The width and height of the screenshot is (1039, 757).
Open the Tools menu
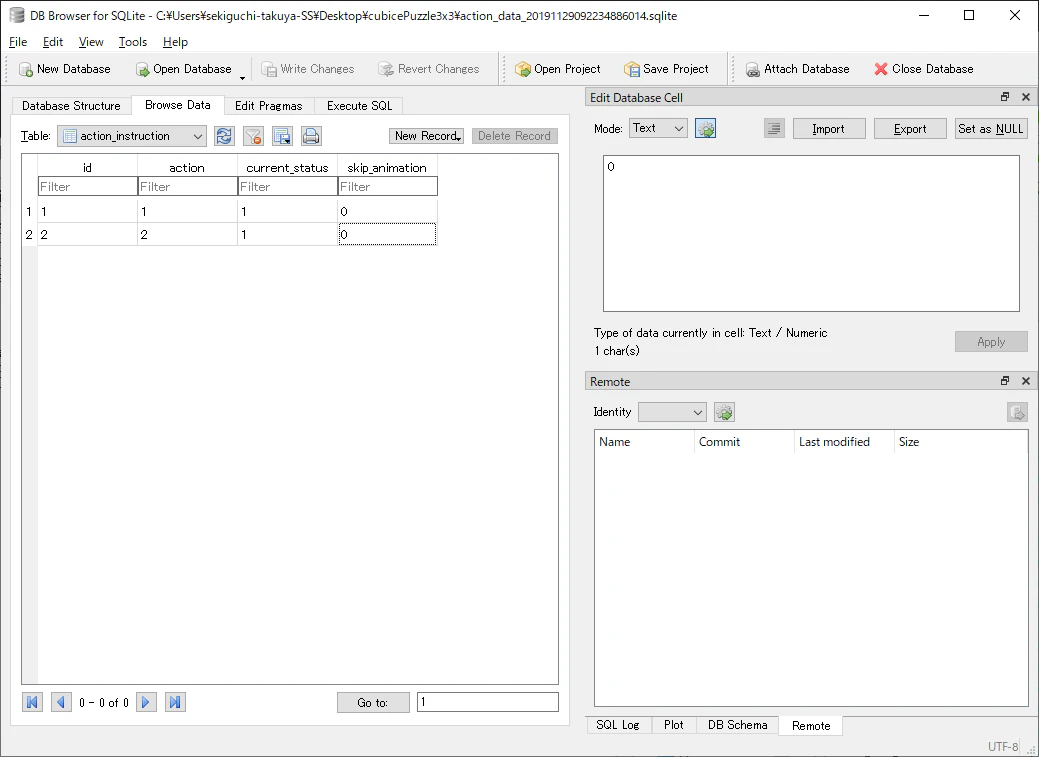tap(133, 42)
